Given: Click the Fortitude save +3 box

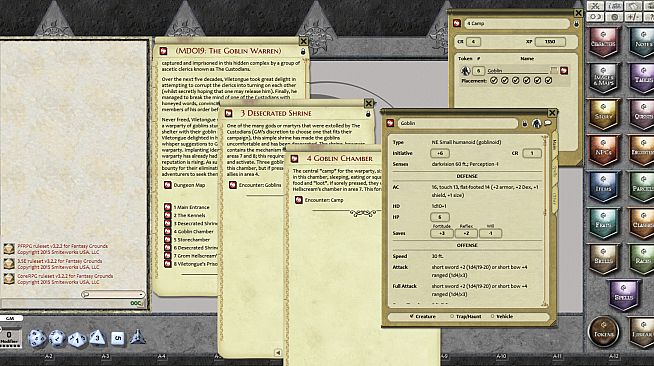Looking at the screenshot, I should 442,233.
